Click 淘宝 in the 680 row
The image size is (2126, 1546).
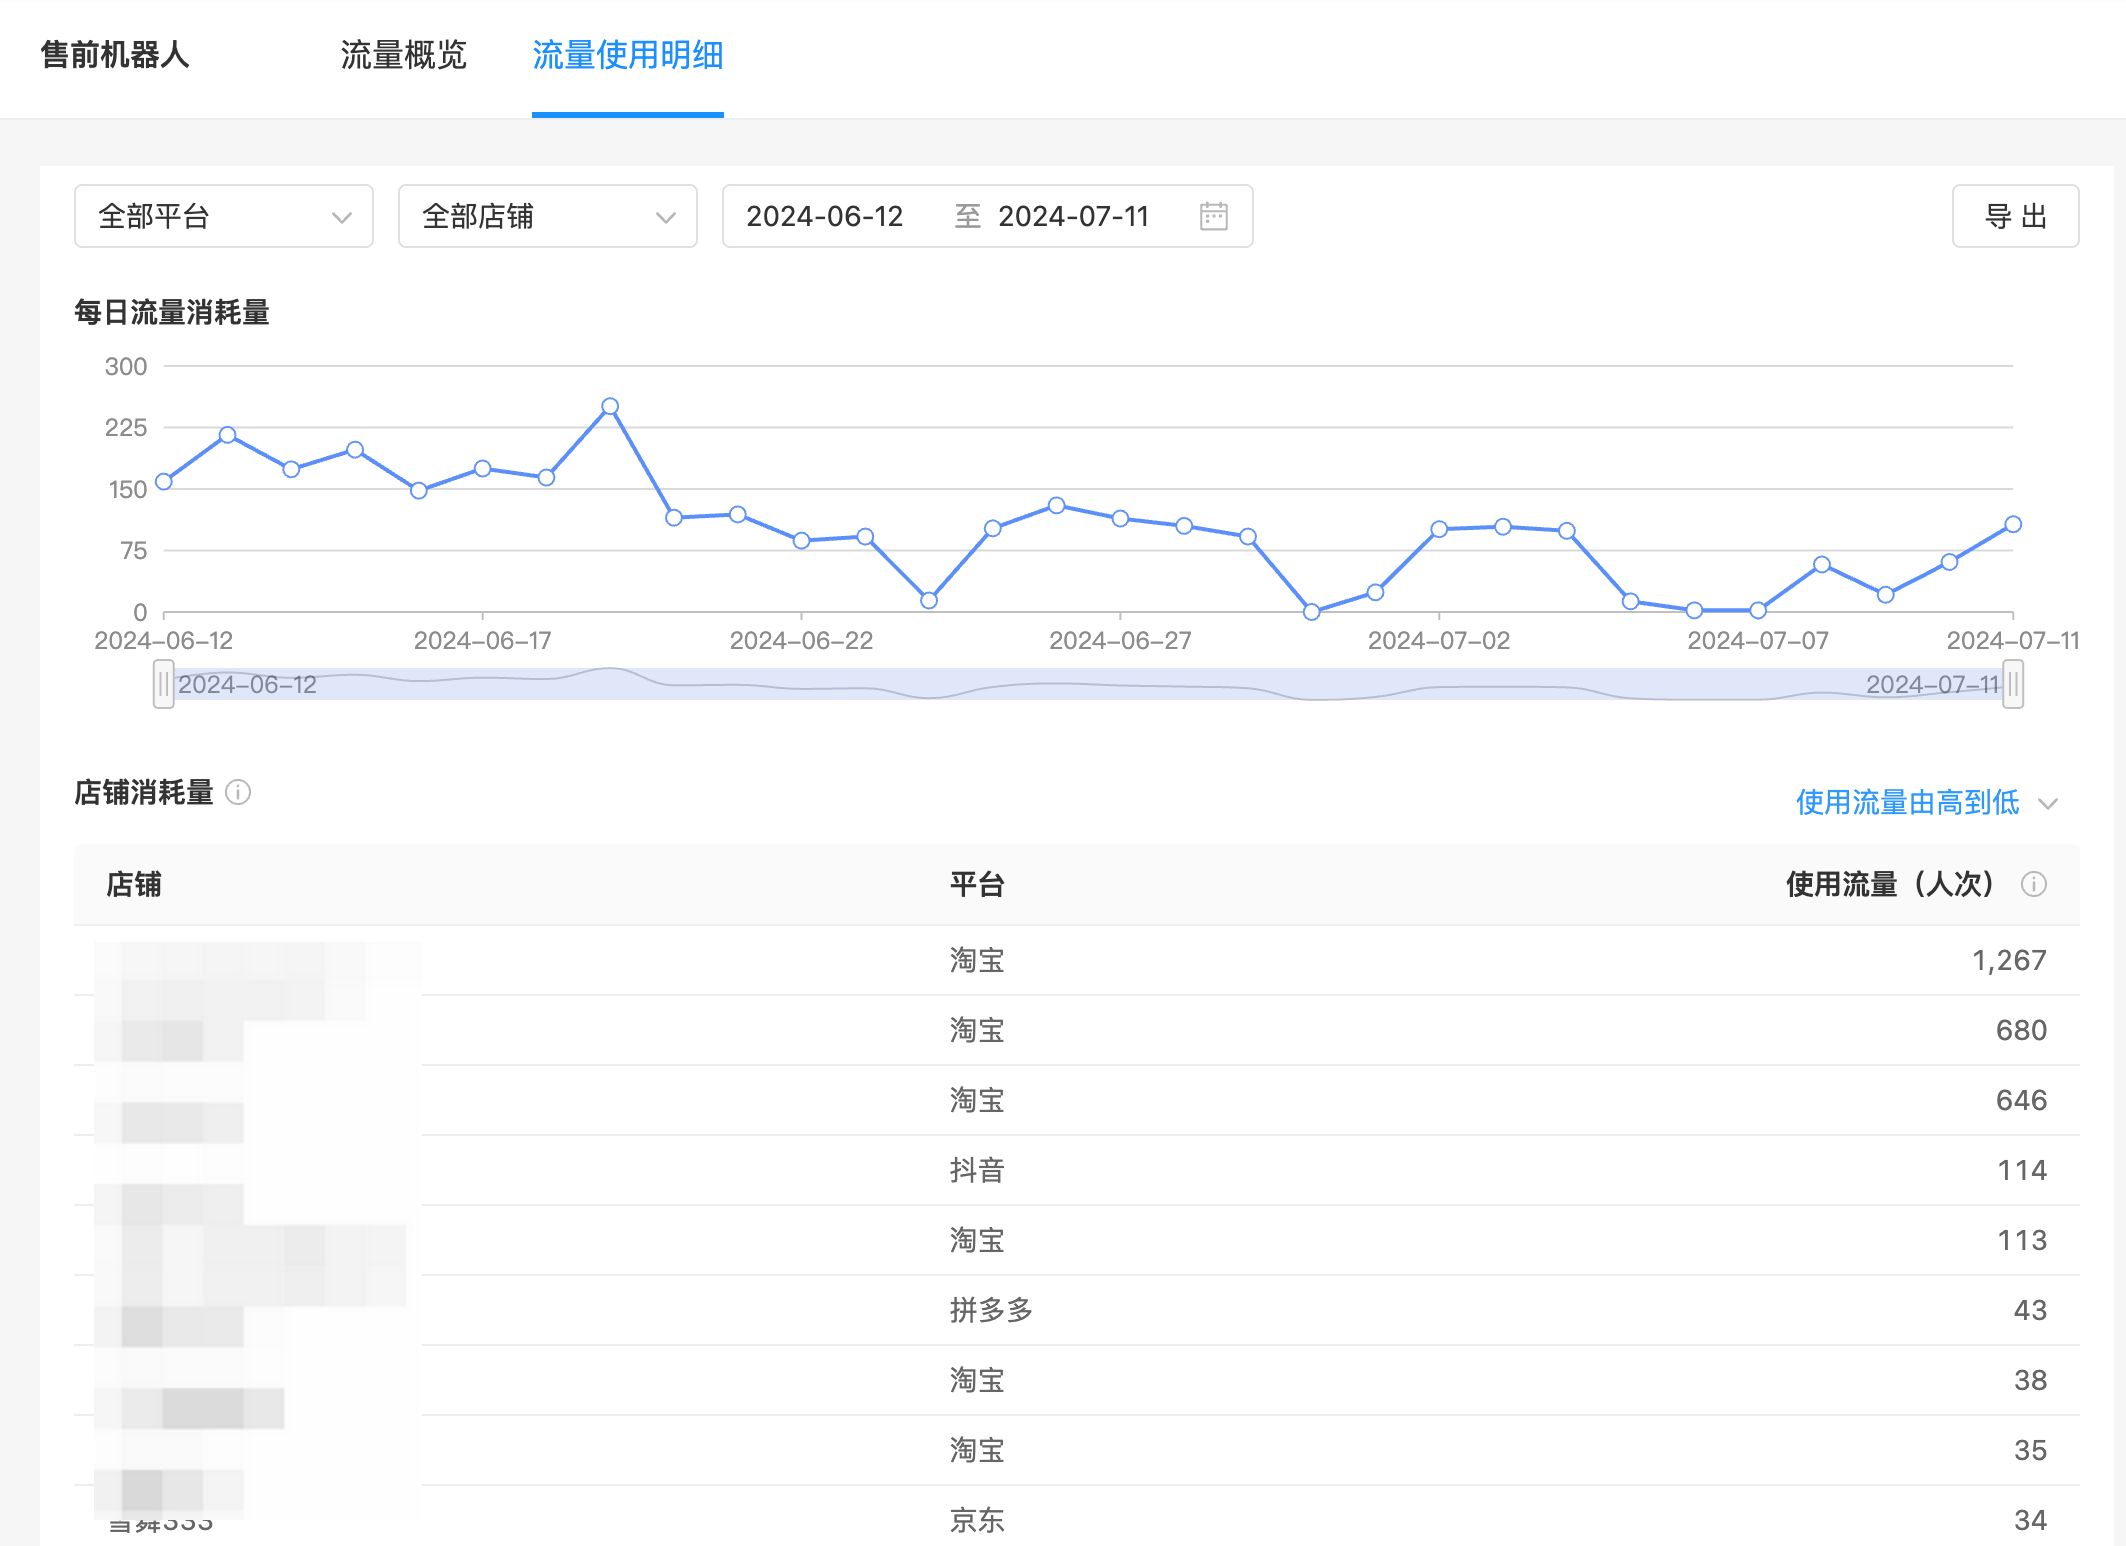coord(977,1030)
